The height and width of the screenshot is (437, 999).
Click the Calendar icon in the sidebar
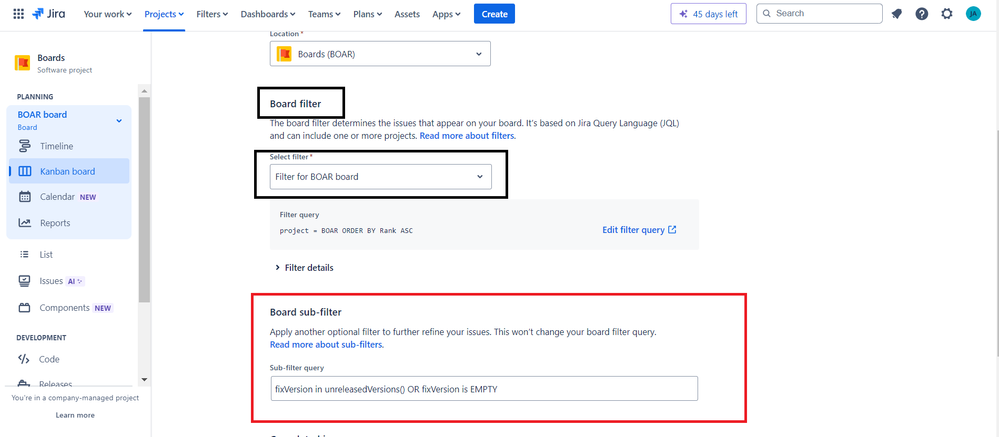point(25,197)
